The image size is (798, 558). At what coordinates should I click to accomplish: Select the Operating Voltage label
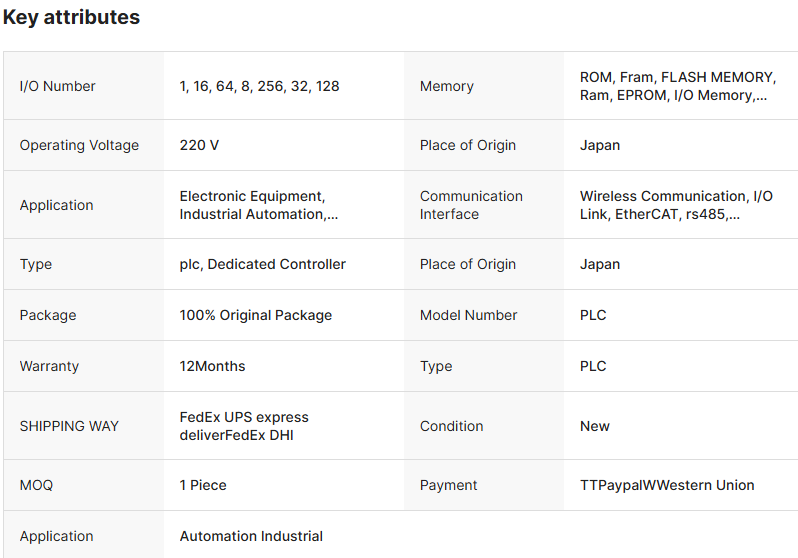(80, 145)
